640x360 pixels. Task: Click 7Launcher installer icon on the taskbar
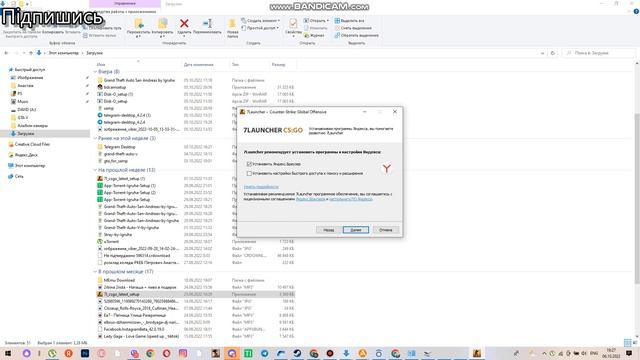[477, 353]
